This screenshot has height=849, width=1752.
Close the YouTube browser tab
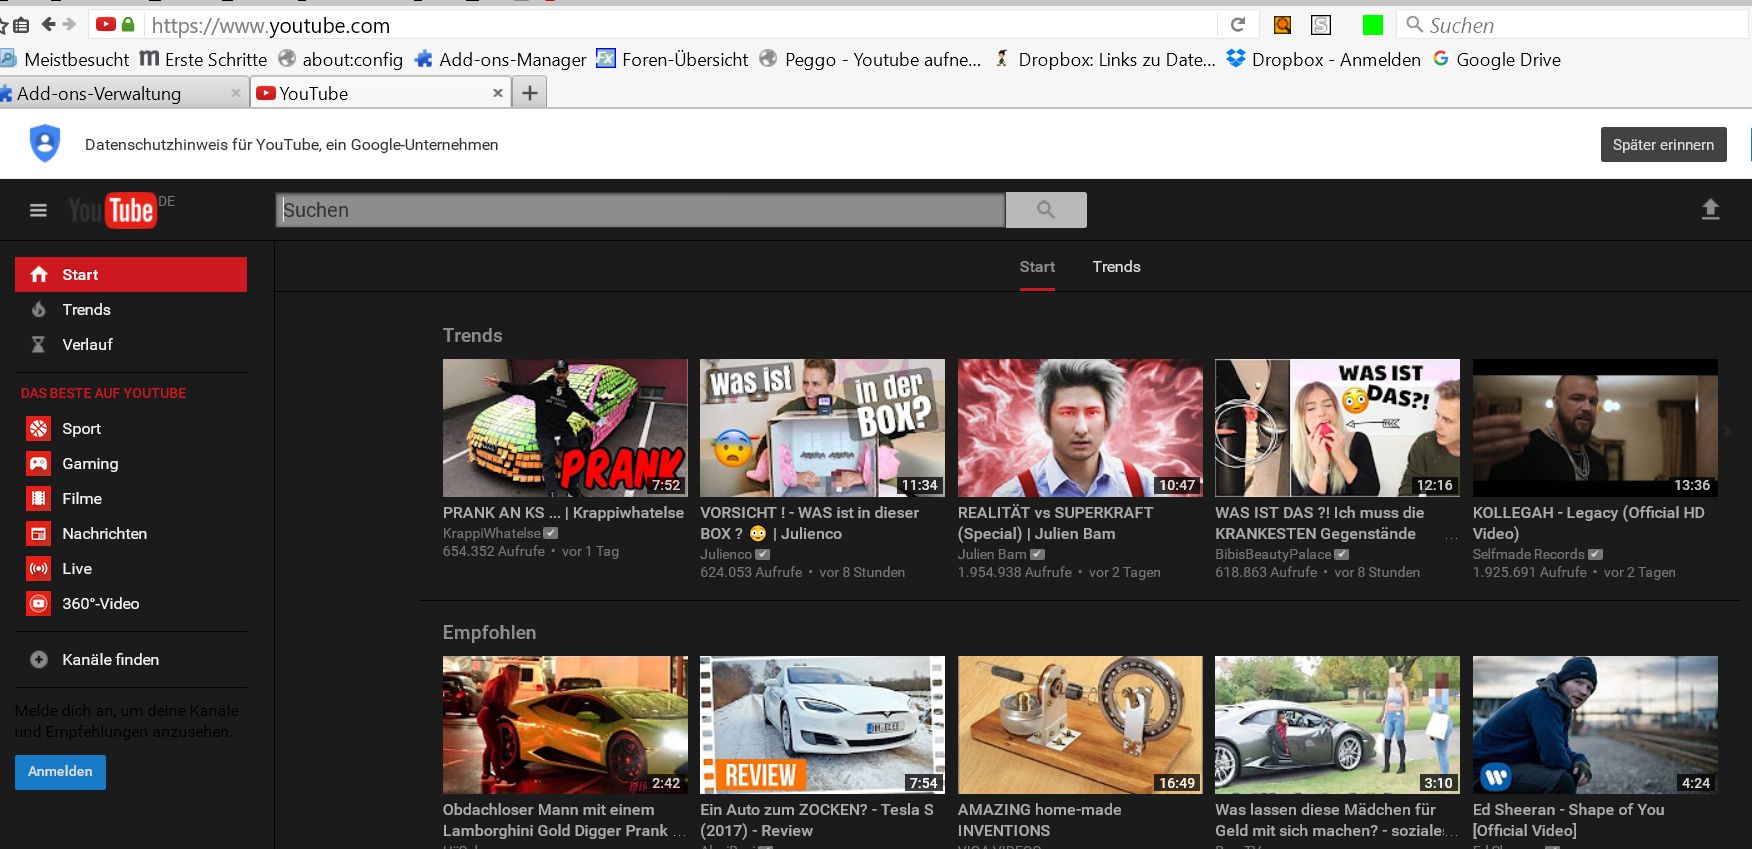pos(498,93)
